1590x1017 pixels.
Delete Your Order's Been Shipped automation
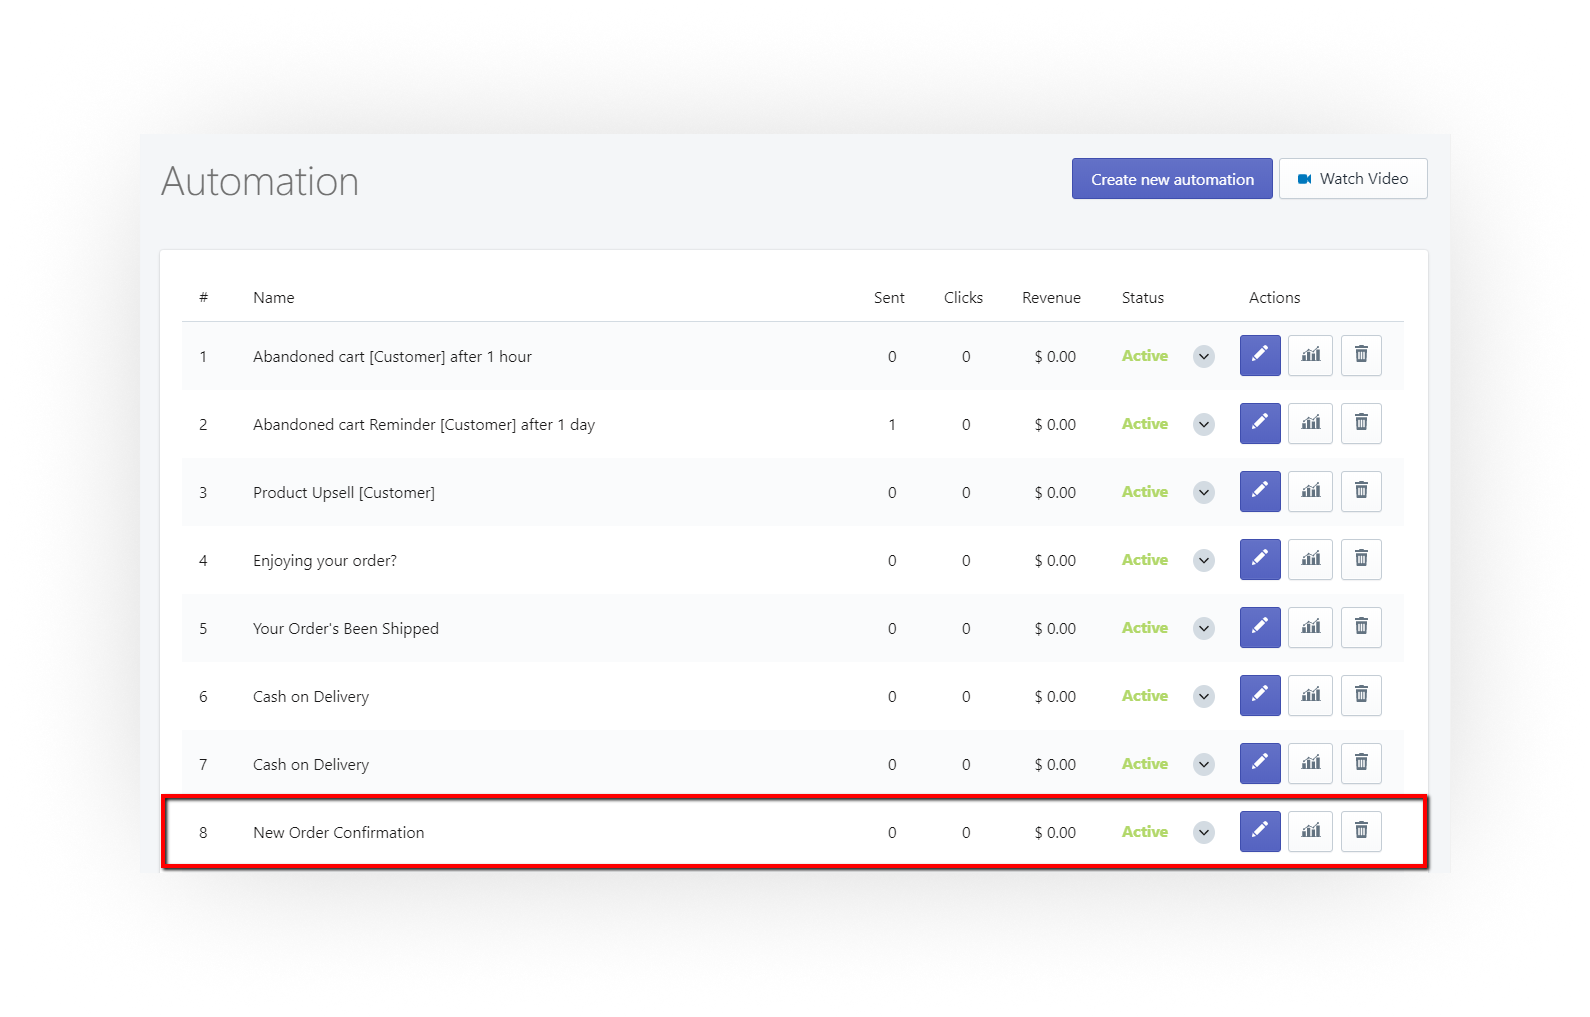1361,627
